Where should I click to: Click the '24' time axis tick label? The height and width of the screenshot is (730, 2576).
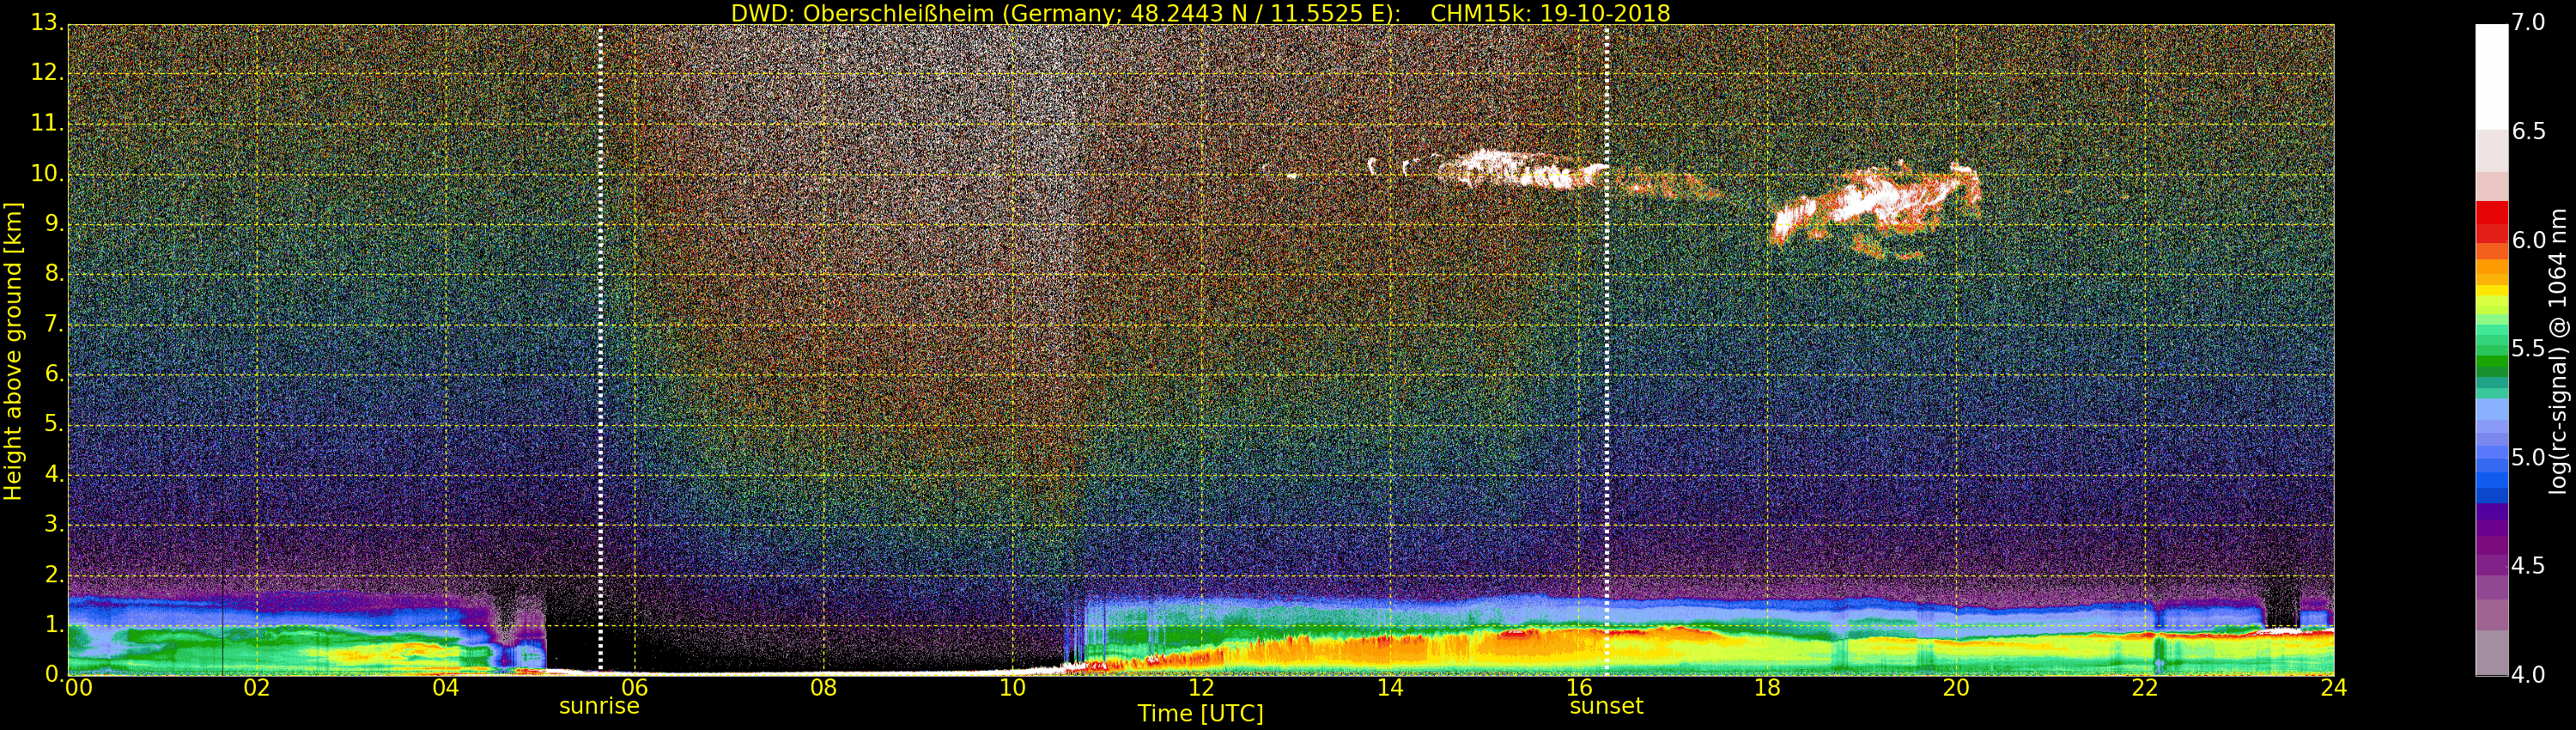pyautogui.click(x=2334, y=688)
